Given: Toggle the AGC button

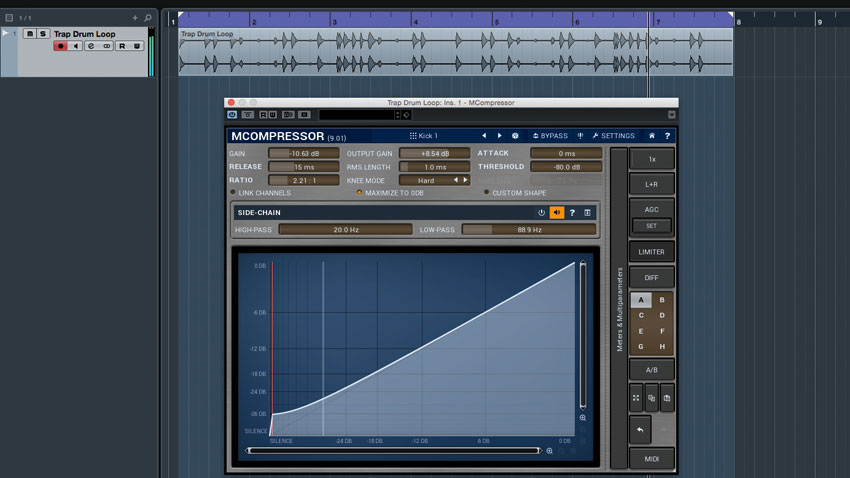Looking at the screenshot, I should pyautogui.click(x=652, y=209).
